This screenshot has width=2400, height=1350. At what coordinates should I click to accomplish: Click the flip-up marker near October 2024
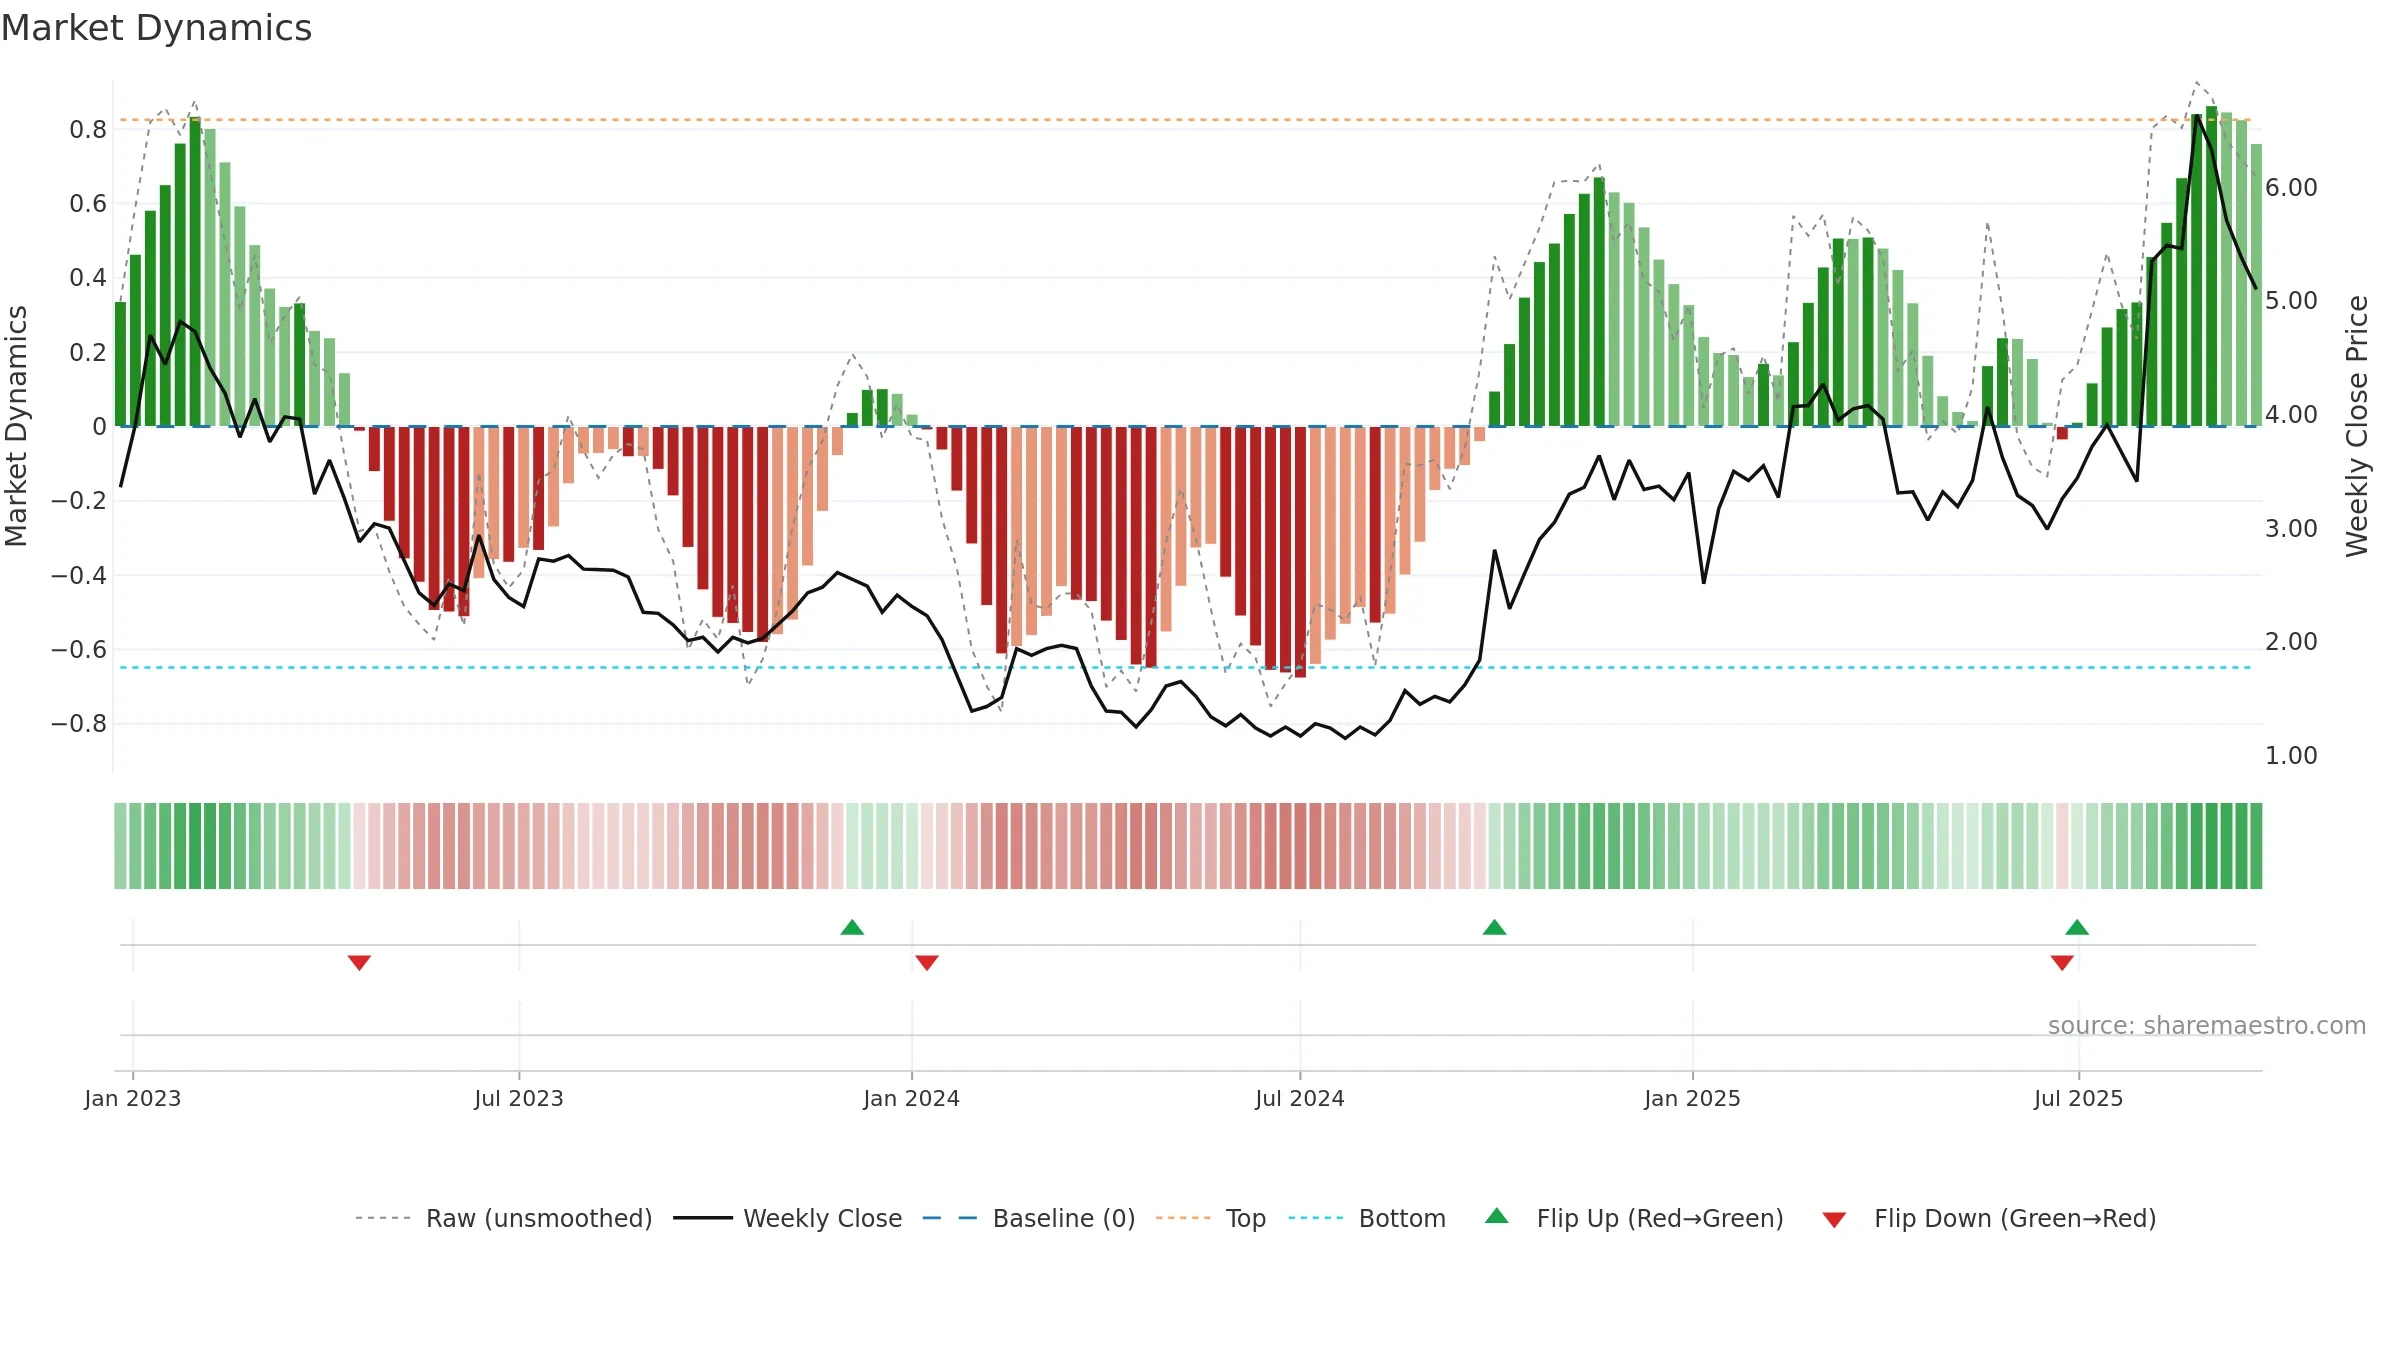(x=1494, y=927)
